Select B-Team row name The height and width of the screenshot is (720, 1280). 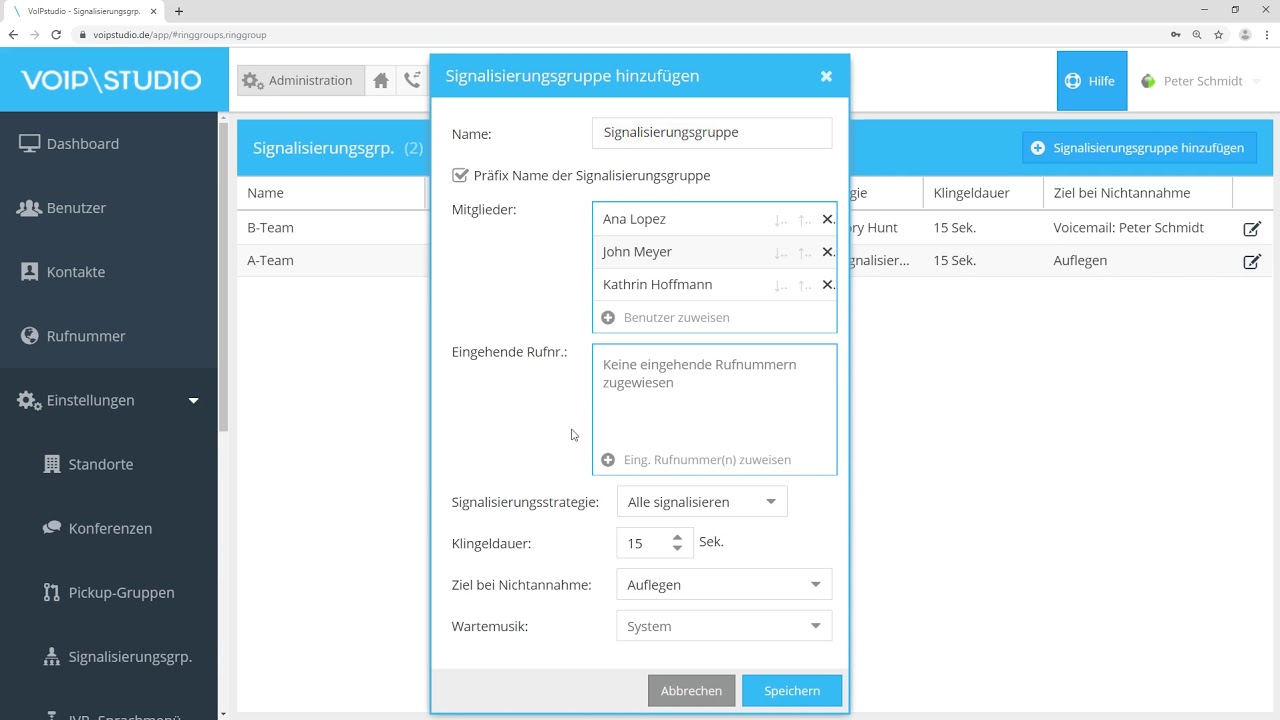[270, 228]
